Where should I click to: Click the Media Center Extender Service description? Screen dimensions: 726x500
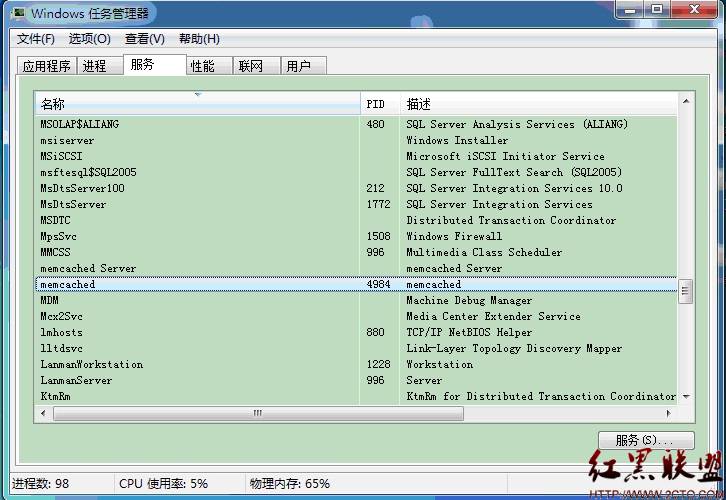click(x=494, y=316)
